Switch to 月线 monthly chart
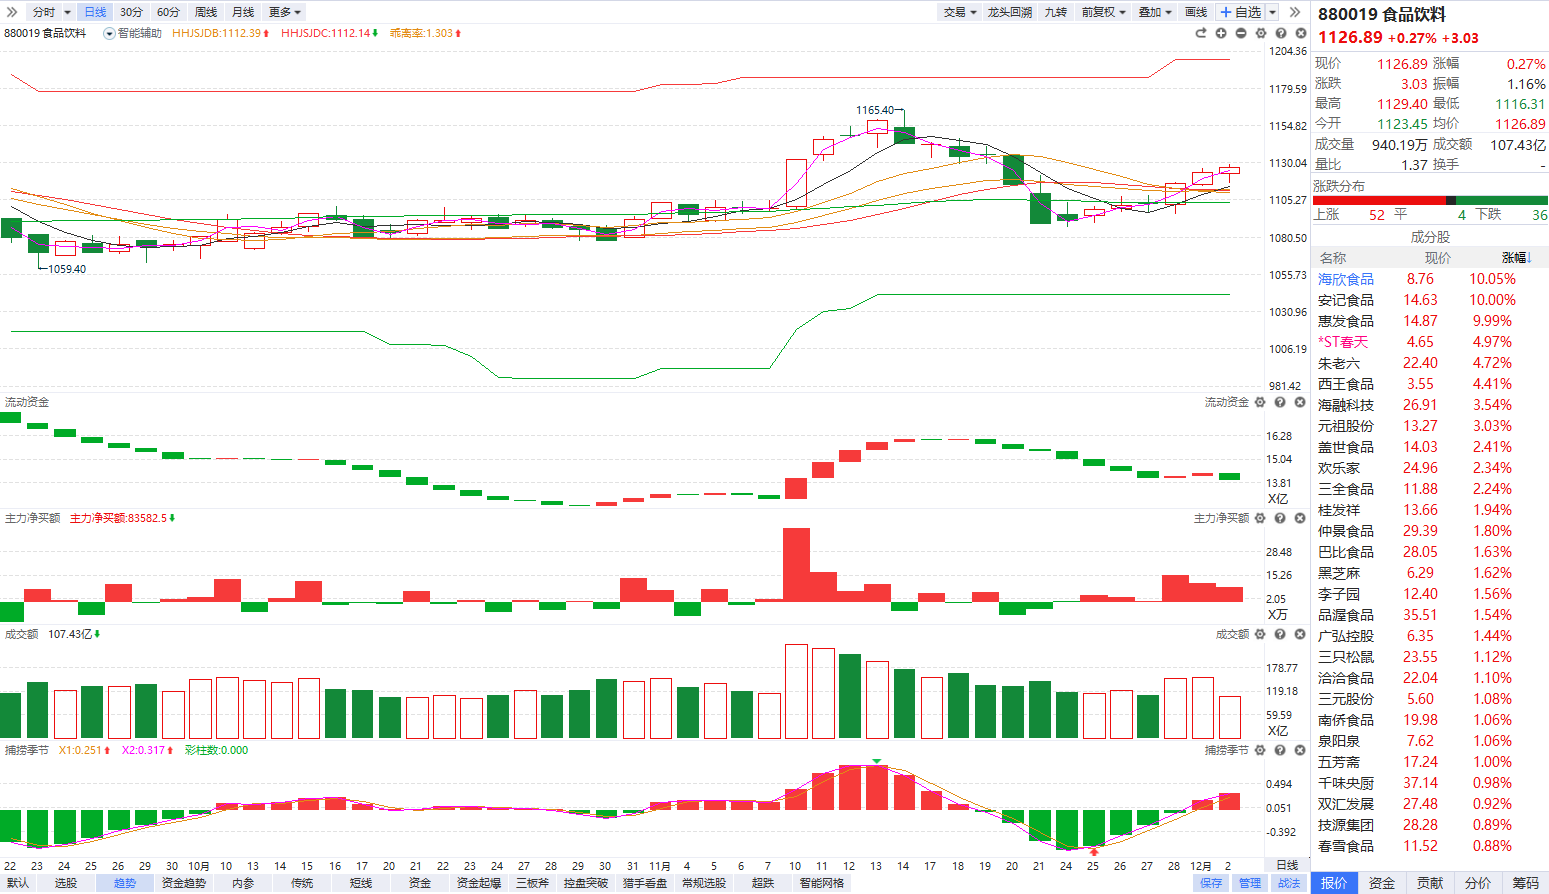The height and width of the screenshot is (894, 1549). pos(243,12)
